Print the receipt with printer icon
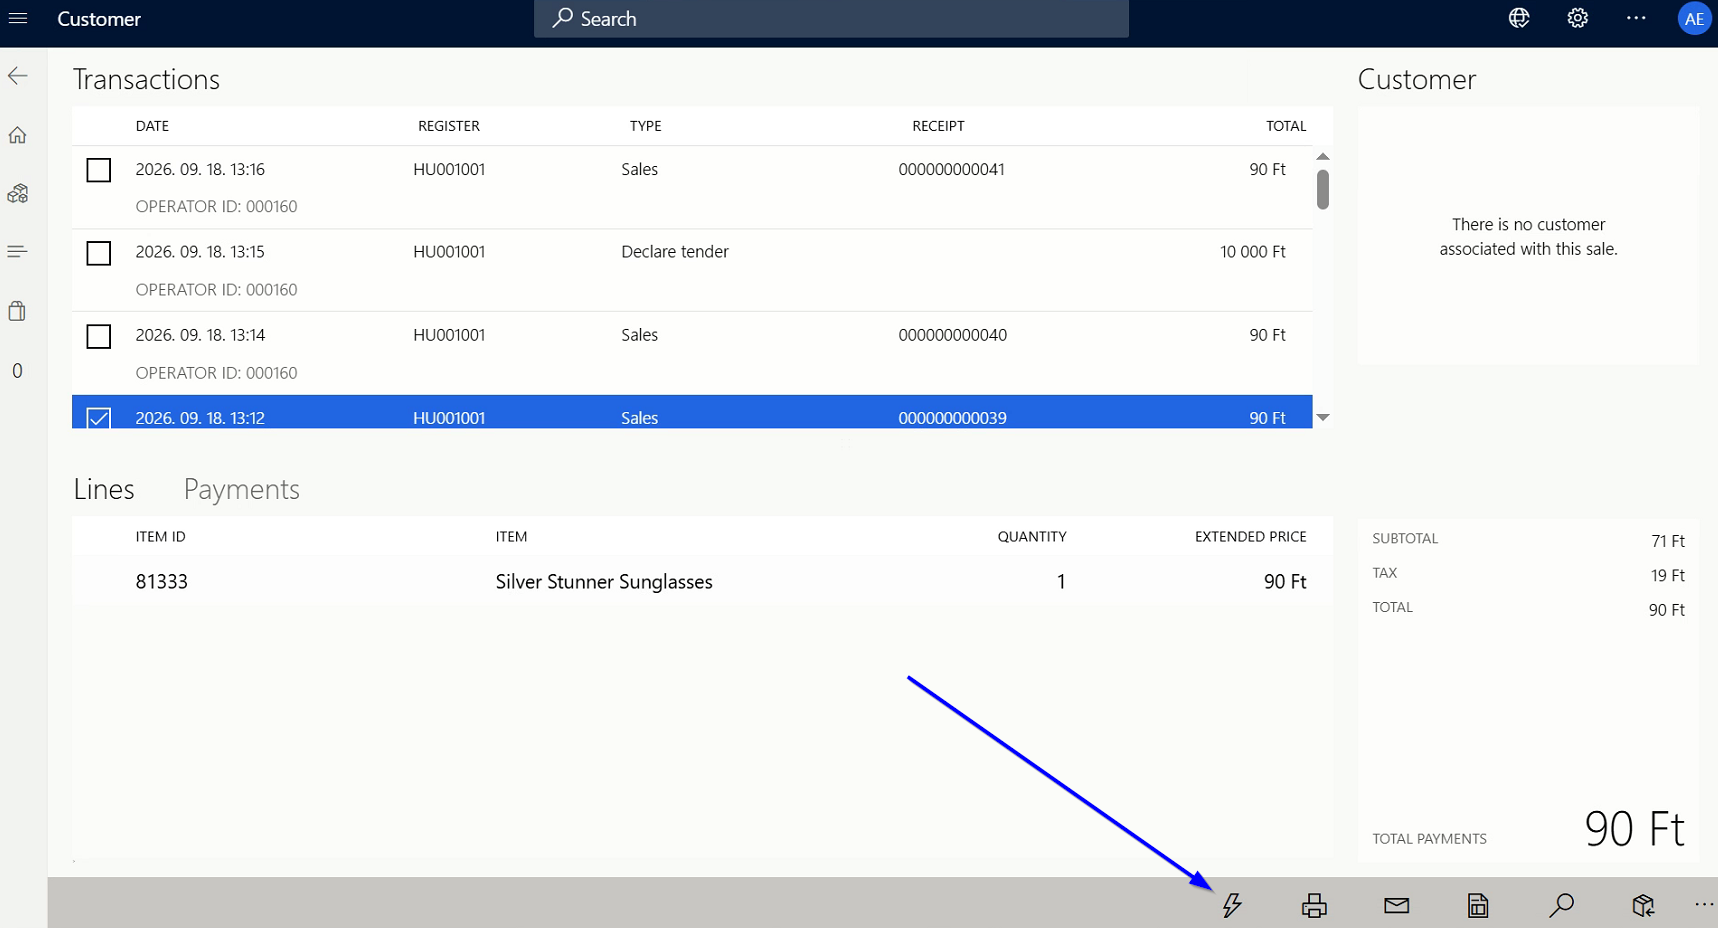 tap(1314, 905)
